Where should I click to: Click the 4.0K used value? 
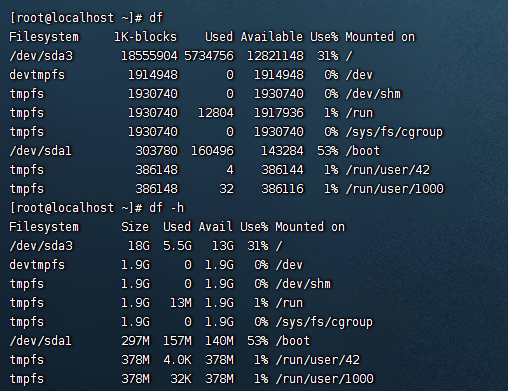point(177,360)
